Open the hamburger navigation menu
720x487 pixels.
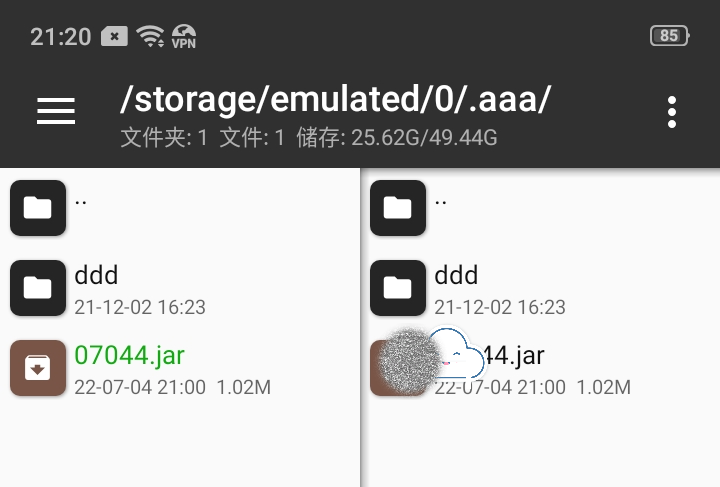56,111
